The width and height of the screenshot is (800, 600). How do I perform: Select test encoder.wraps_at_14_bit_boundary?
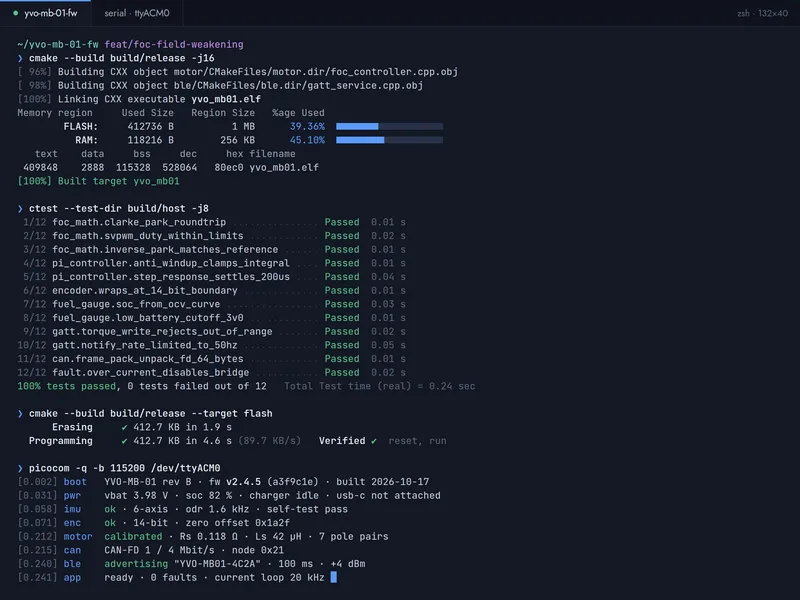pos(144,290)
